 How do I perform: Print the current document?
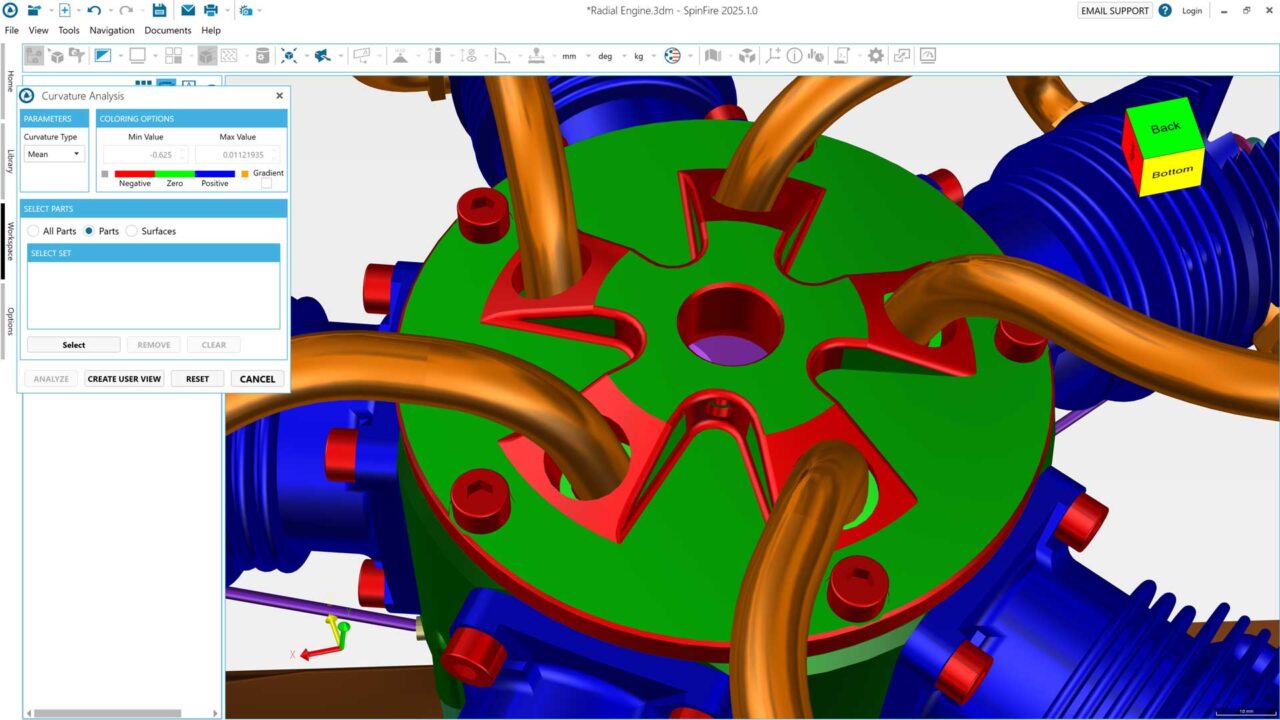click(x=211, y=10)
